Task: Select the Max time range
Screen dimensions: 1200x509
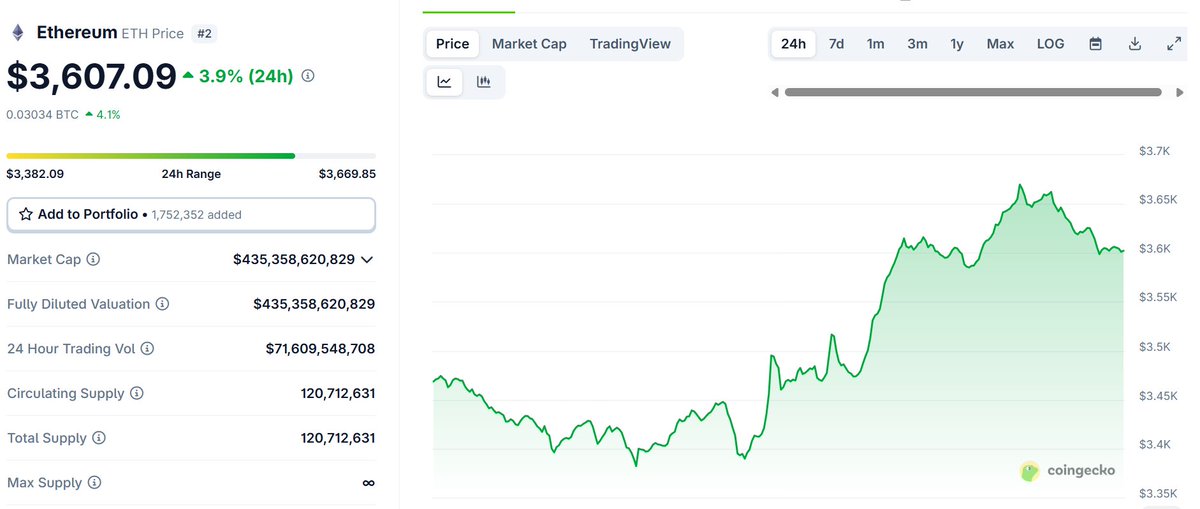Action: [1000, 44]
